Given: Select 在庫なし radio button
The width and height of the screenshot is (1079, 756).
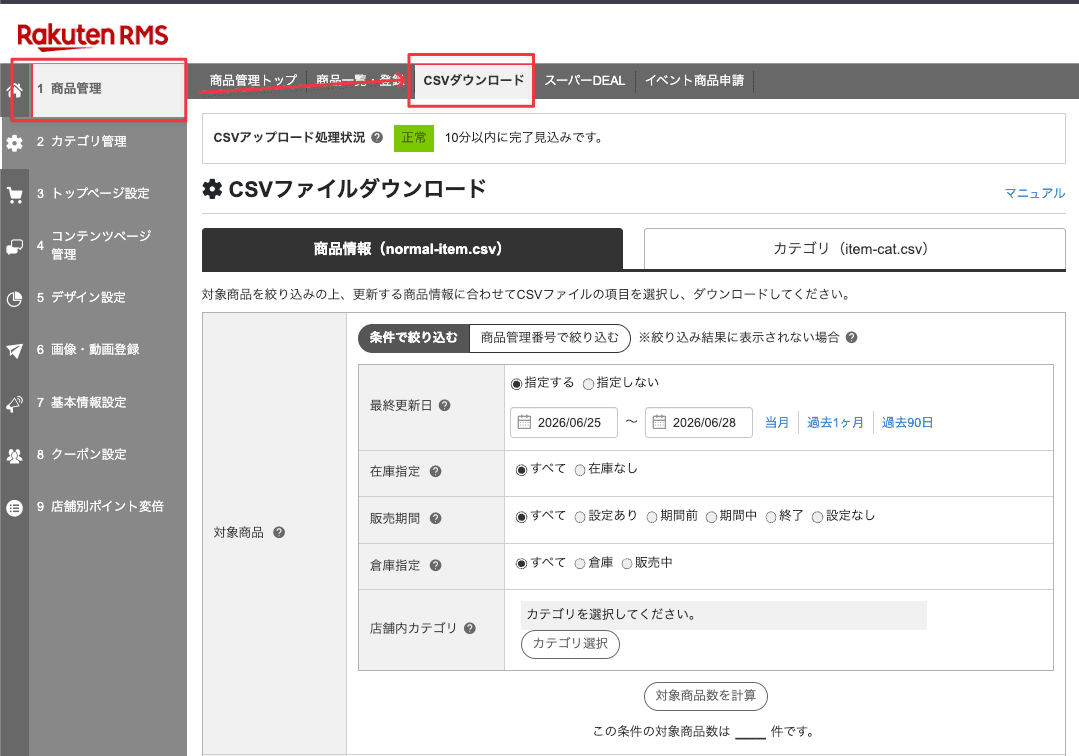Looking at the screenshot, I should coord(580,470).
